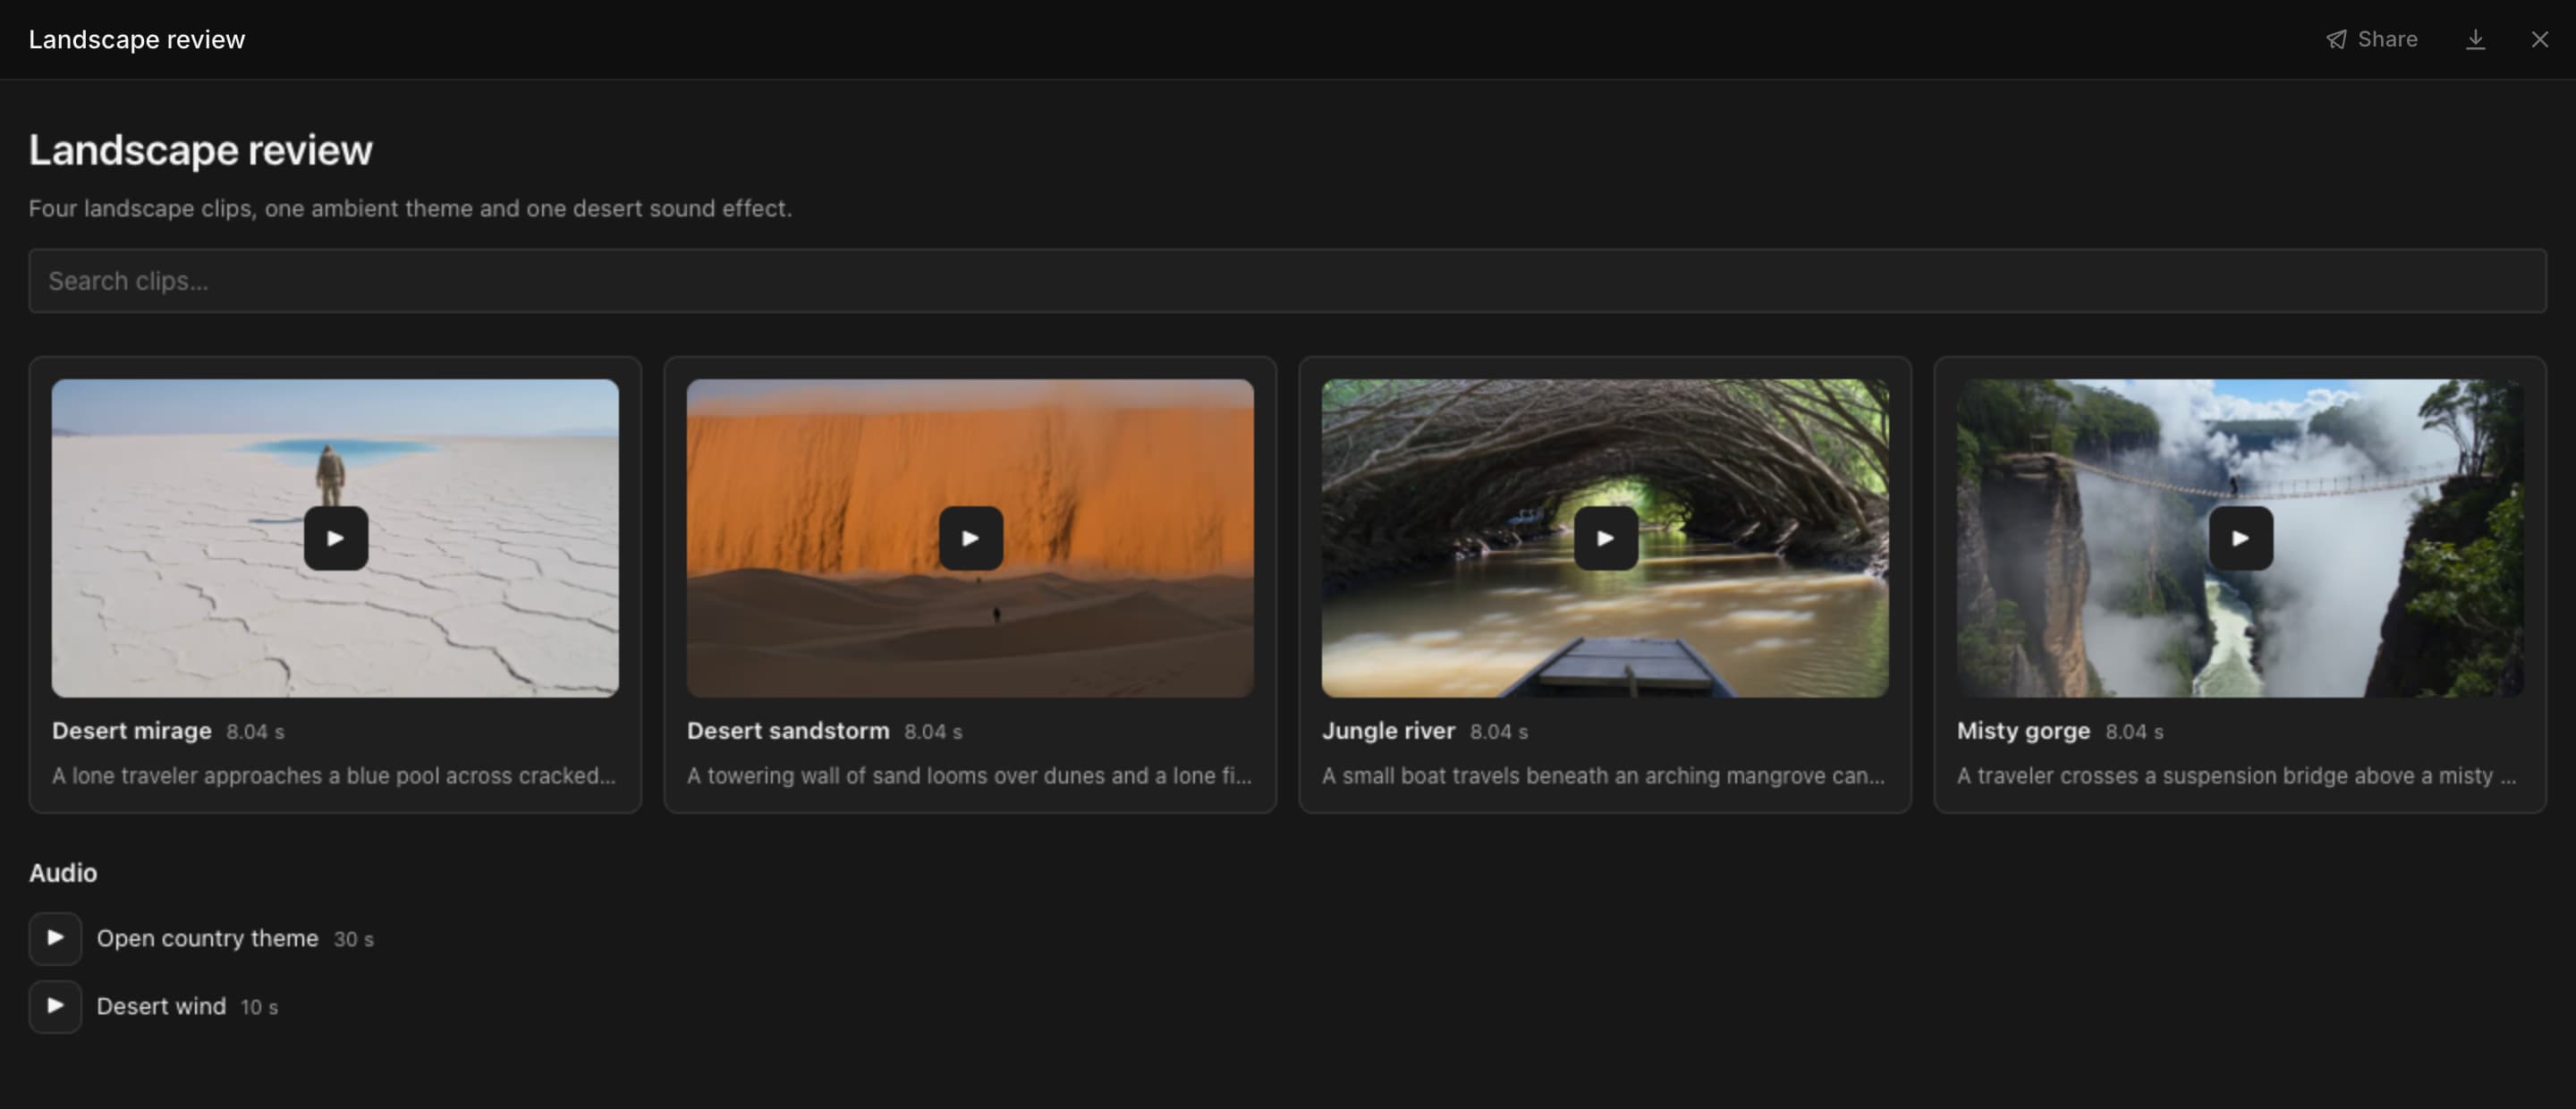2576x1109 pixels.
Task: Click the '8.04 s' duration beside Desert sandstorm
Action: 933,732
